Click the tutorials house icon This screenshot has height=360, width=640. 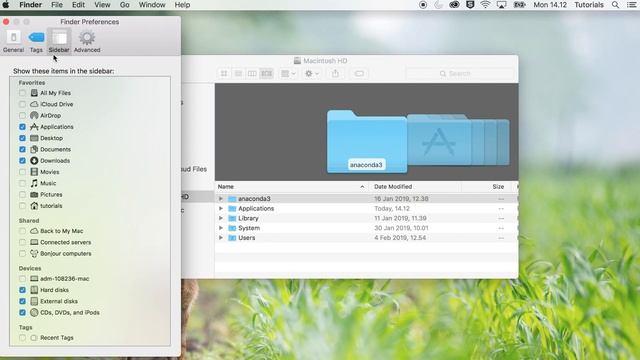coord(34,206)
